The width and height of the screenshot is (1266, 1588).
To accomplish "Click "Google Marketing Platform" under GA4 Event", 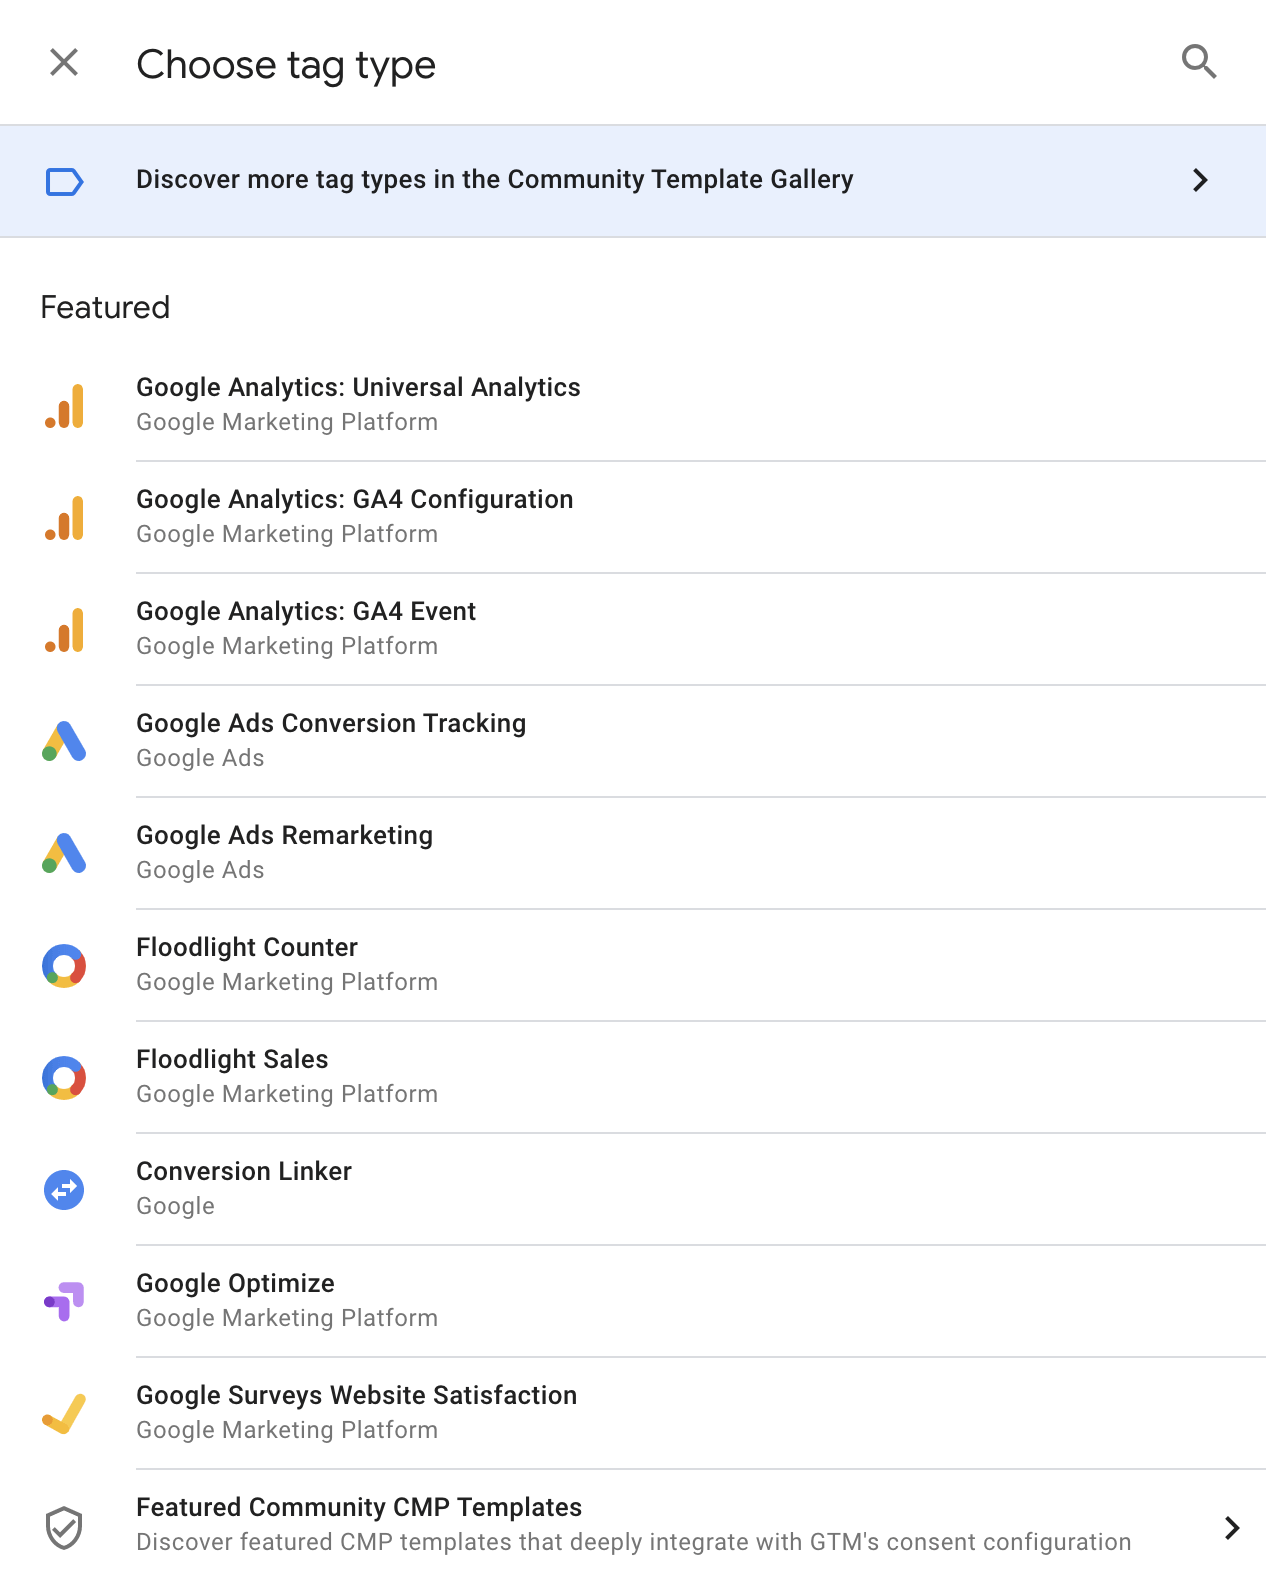I will [x=287, y=646].
